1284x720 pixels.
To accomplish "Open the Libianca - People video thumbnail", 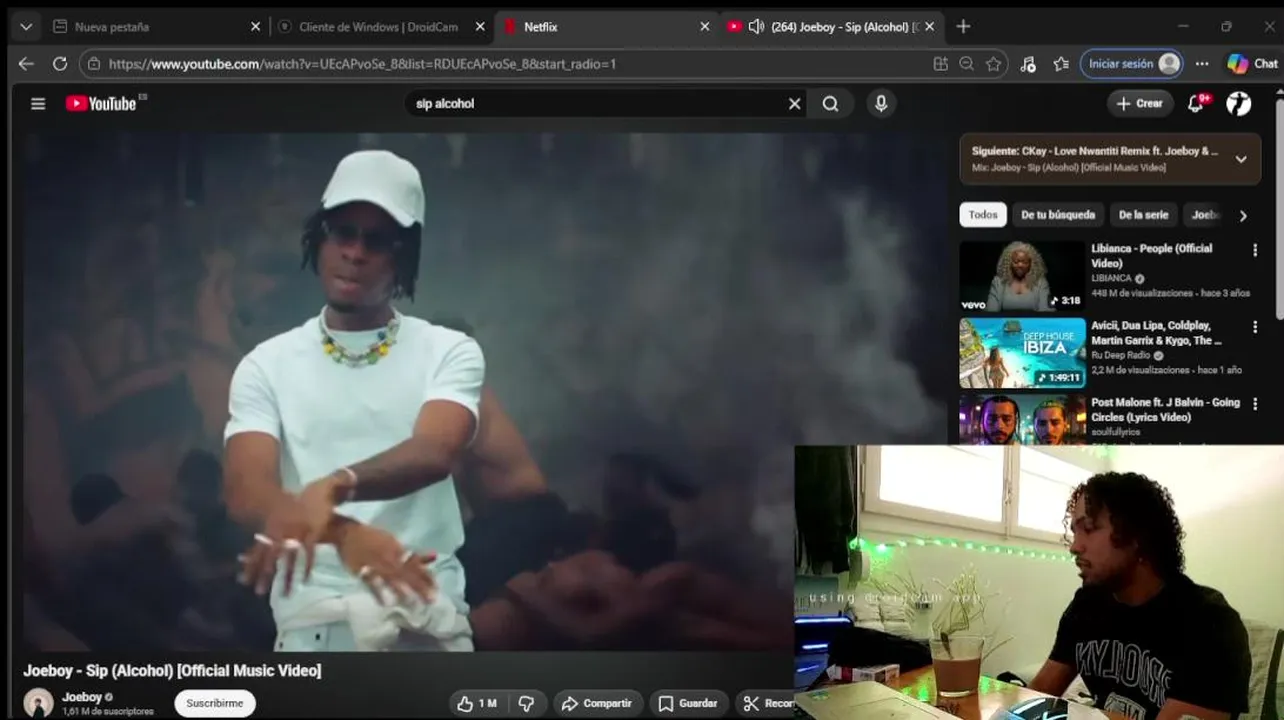I will point(1022,276).
